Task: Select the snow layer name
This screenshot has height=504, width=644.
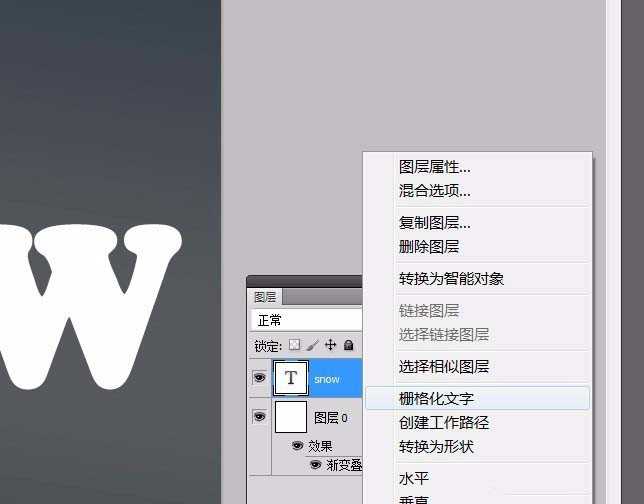Action: pos(327,379)
